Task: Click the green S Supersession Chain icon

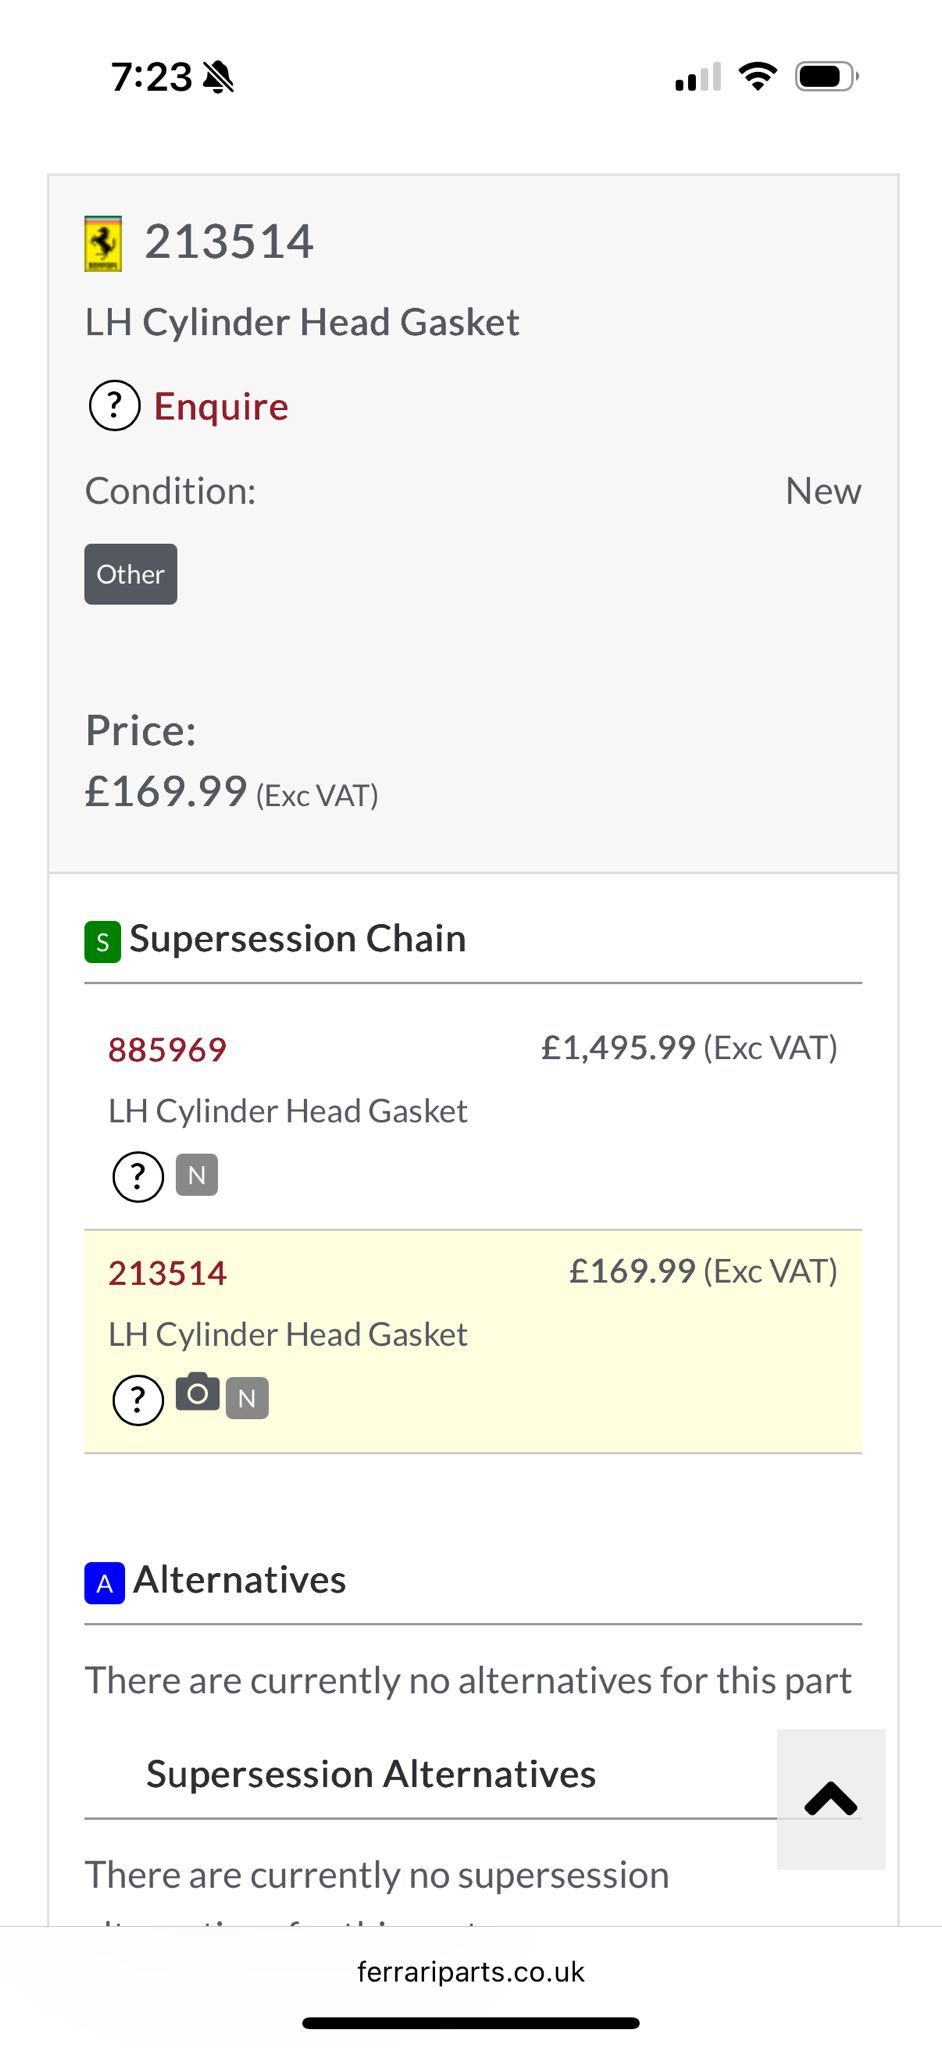Action: [x=102, y=942]
